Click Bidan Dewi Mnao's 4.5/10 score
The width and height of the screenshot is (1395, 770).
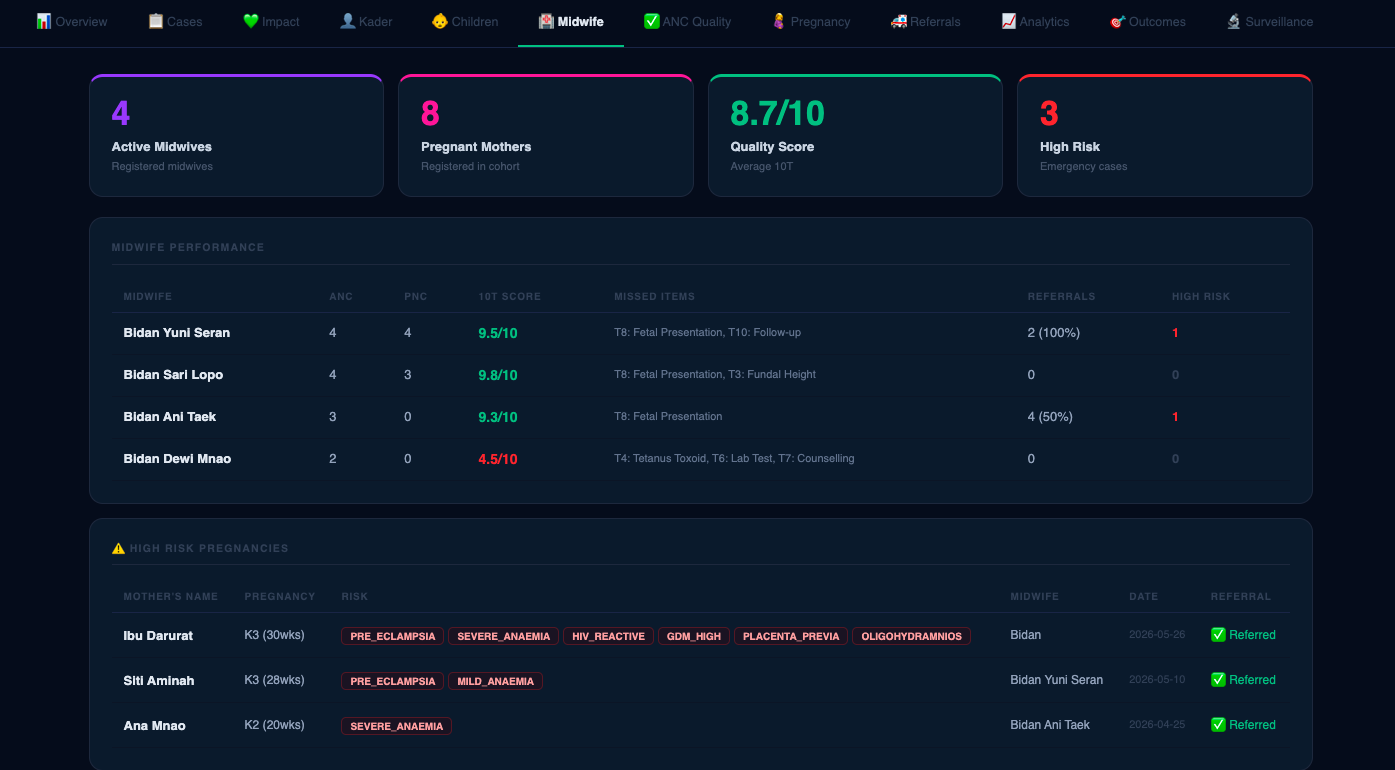pyautogui.click(x=498, y=459)
